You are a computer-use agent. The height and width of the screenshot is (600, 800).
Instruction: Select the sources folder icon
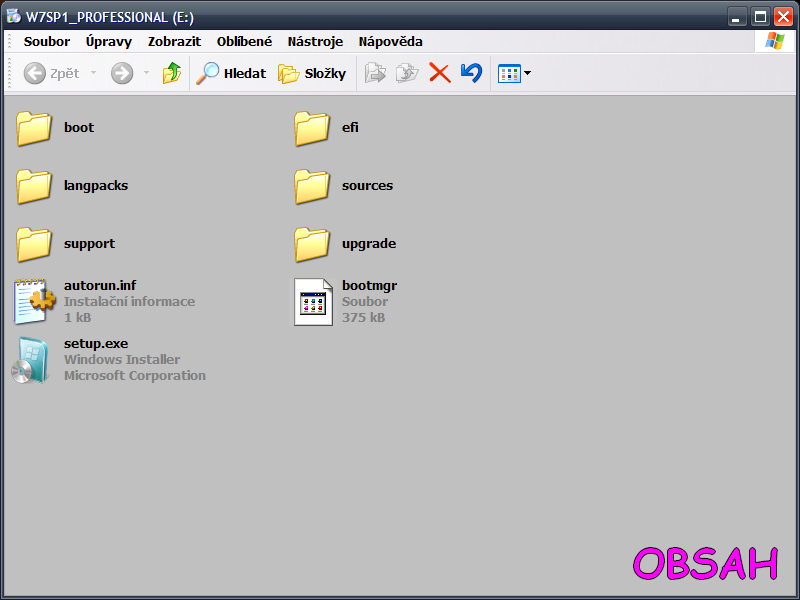point(312,187)
